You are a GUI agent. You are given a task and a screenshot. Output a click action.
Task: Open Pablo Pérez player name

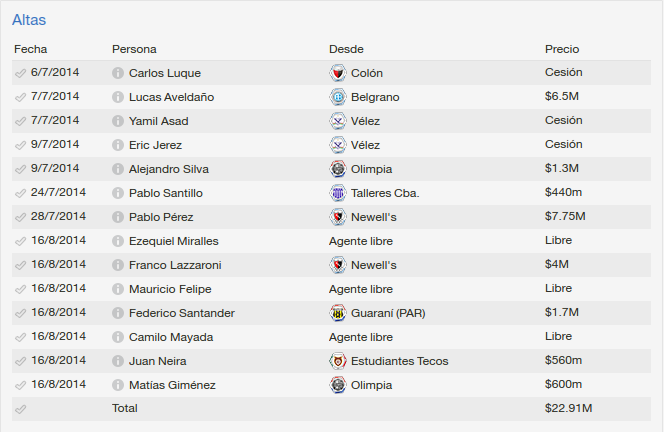click(x=161, y=217)
